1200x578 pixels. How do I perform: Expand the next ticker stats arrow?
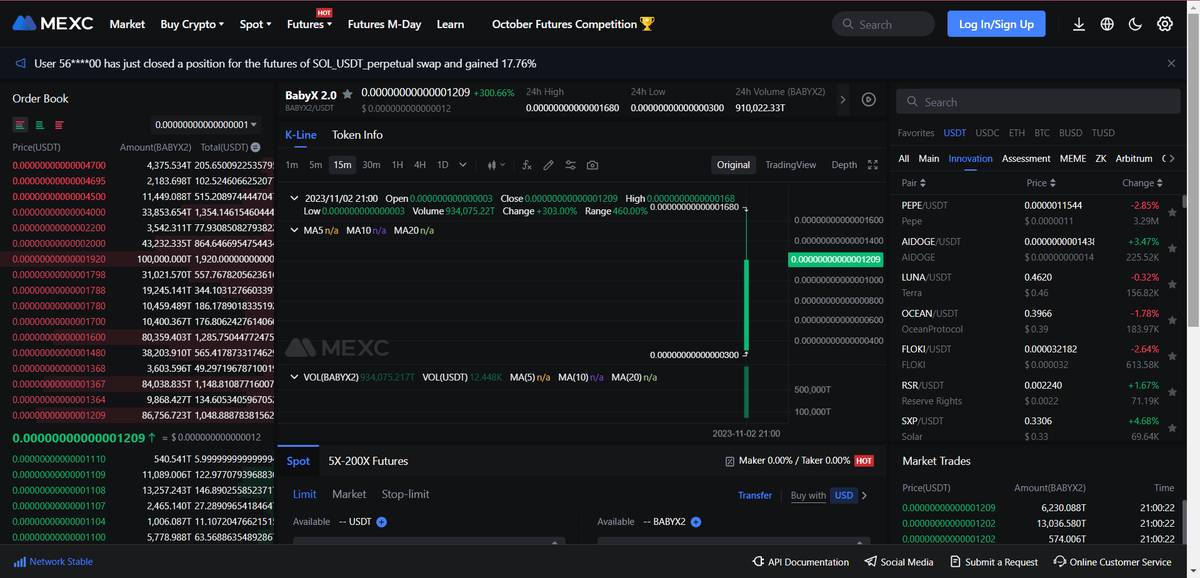coord(843,99)
